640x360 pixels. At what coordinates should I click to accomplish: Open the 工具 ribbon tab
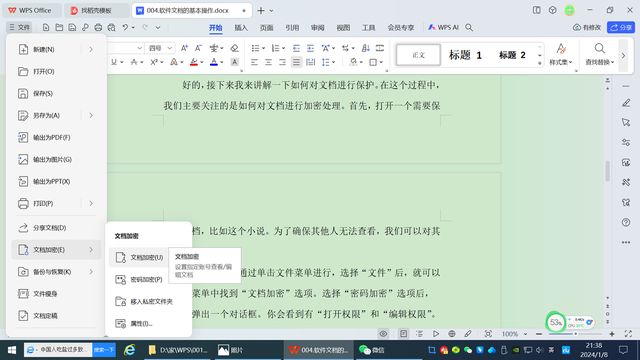[x=369, y=27]
